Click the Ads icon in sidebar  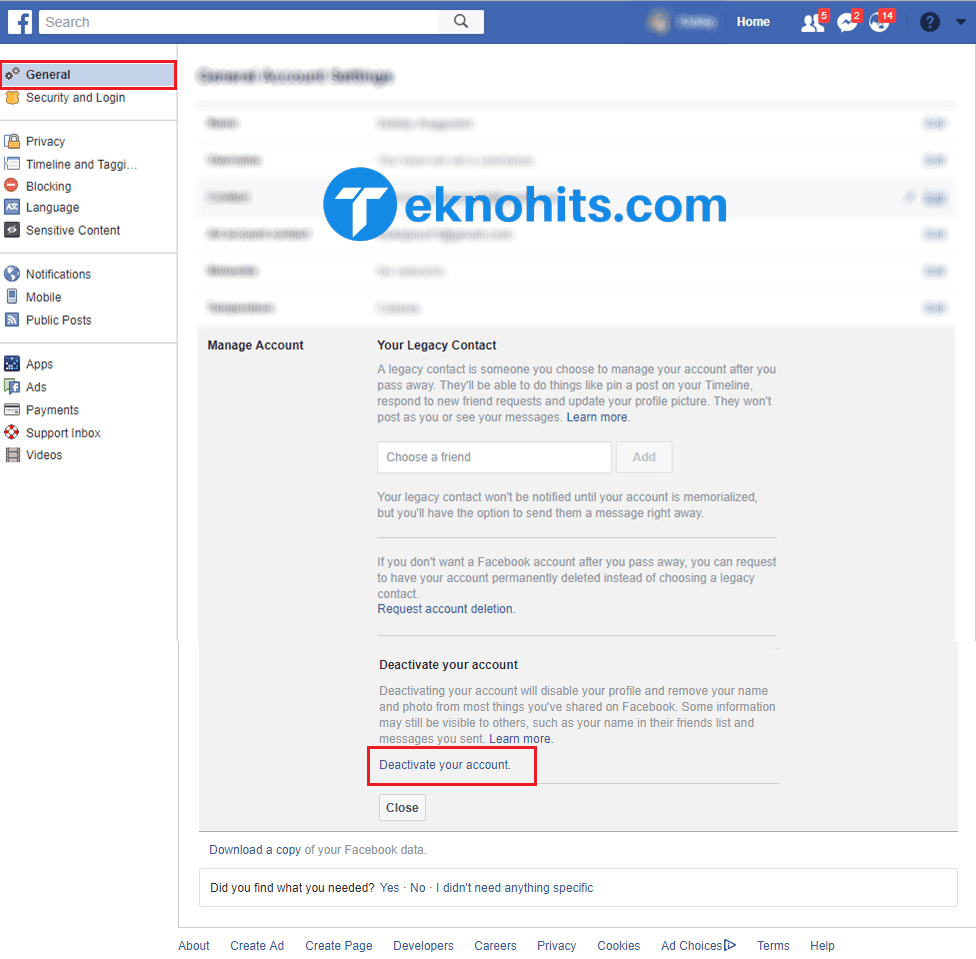tap(12, 386)
